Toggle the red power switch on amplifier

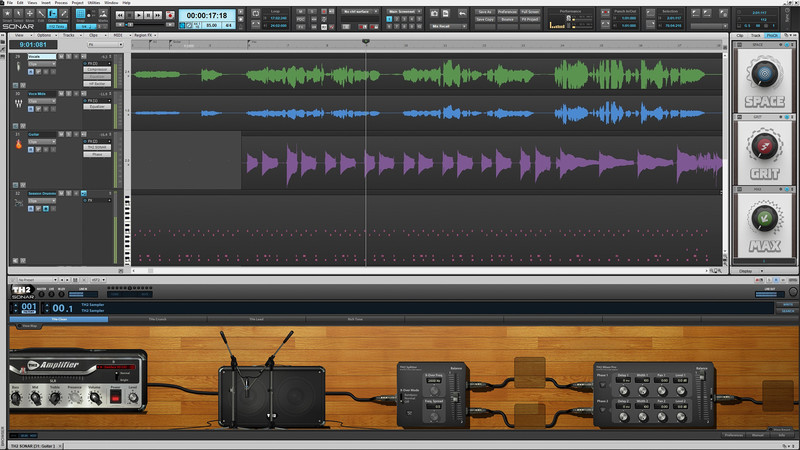tap(116, 399)
